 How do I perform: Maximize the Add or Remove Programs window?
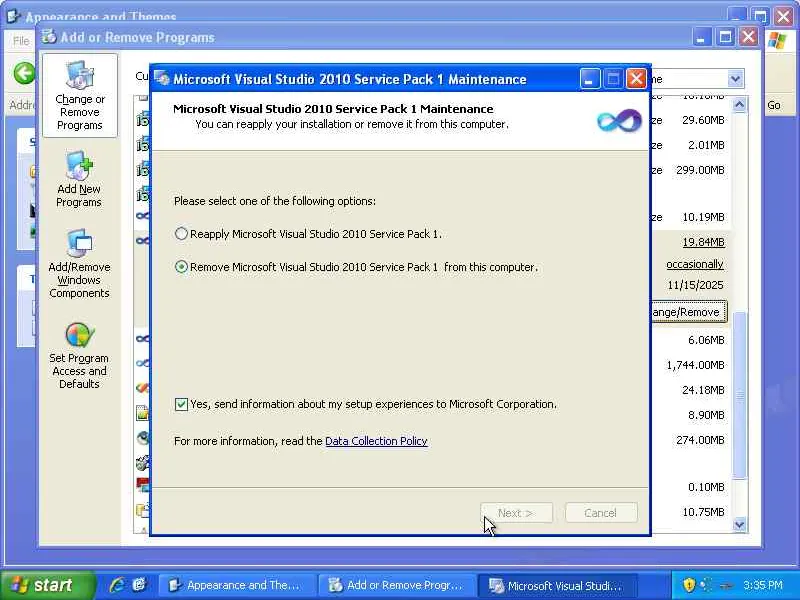[x=725, y=37]
